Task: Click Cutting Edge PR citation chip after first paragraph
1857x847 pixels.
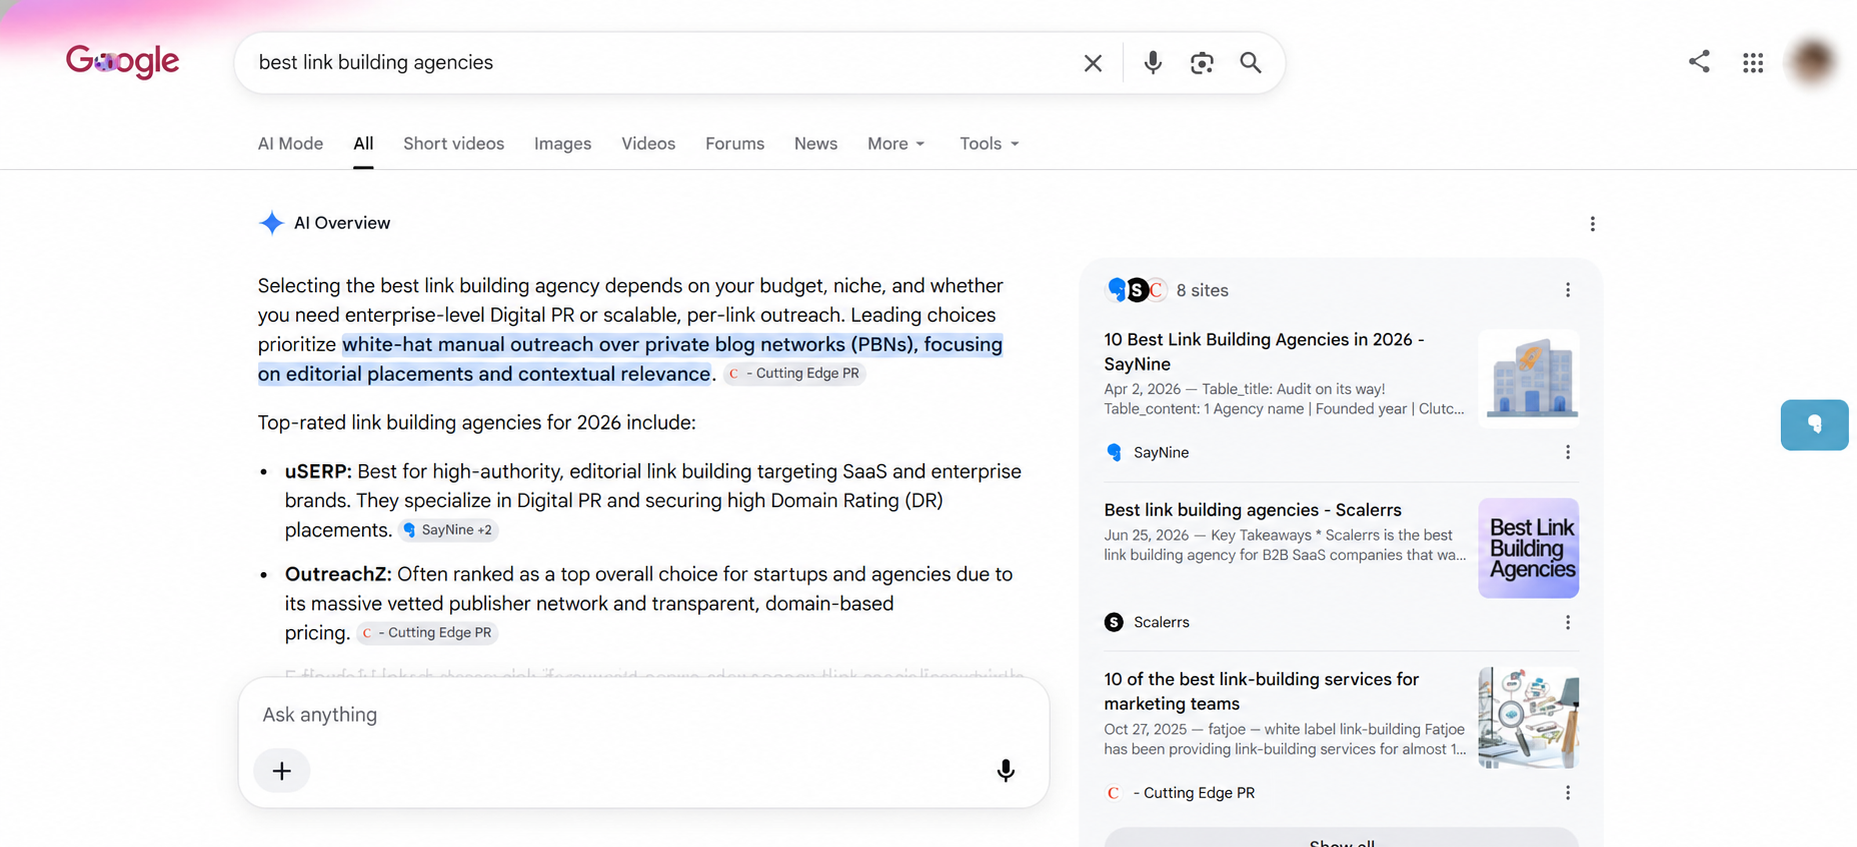Action: click(x=794, y=373)
